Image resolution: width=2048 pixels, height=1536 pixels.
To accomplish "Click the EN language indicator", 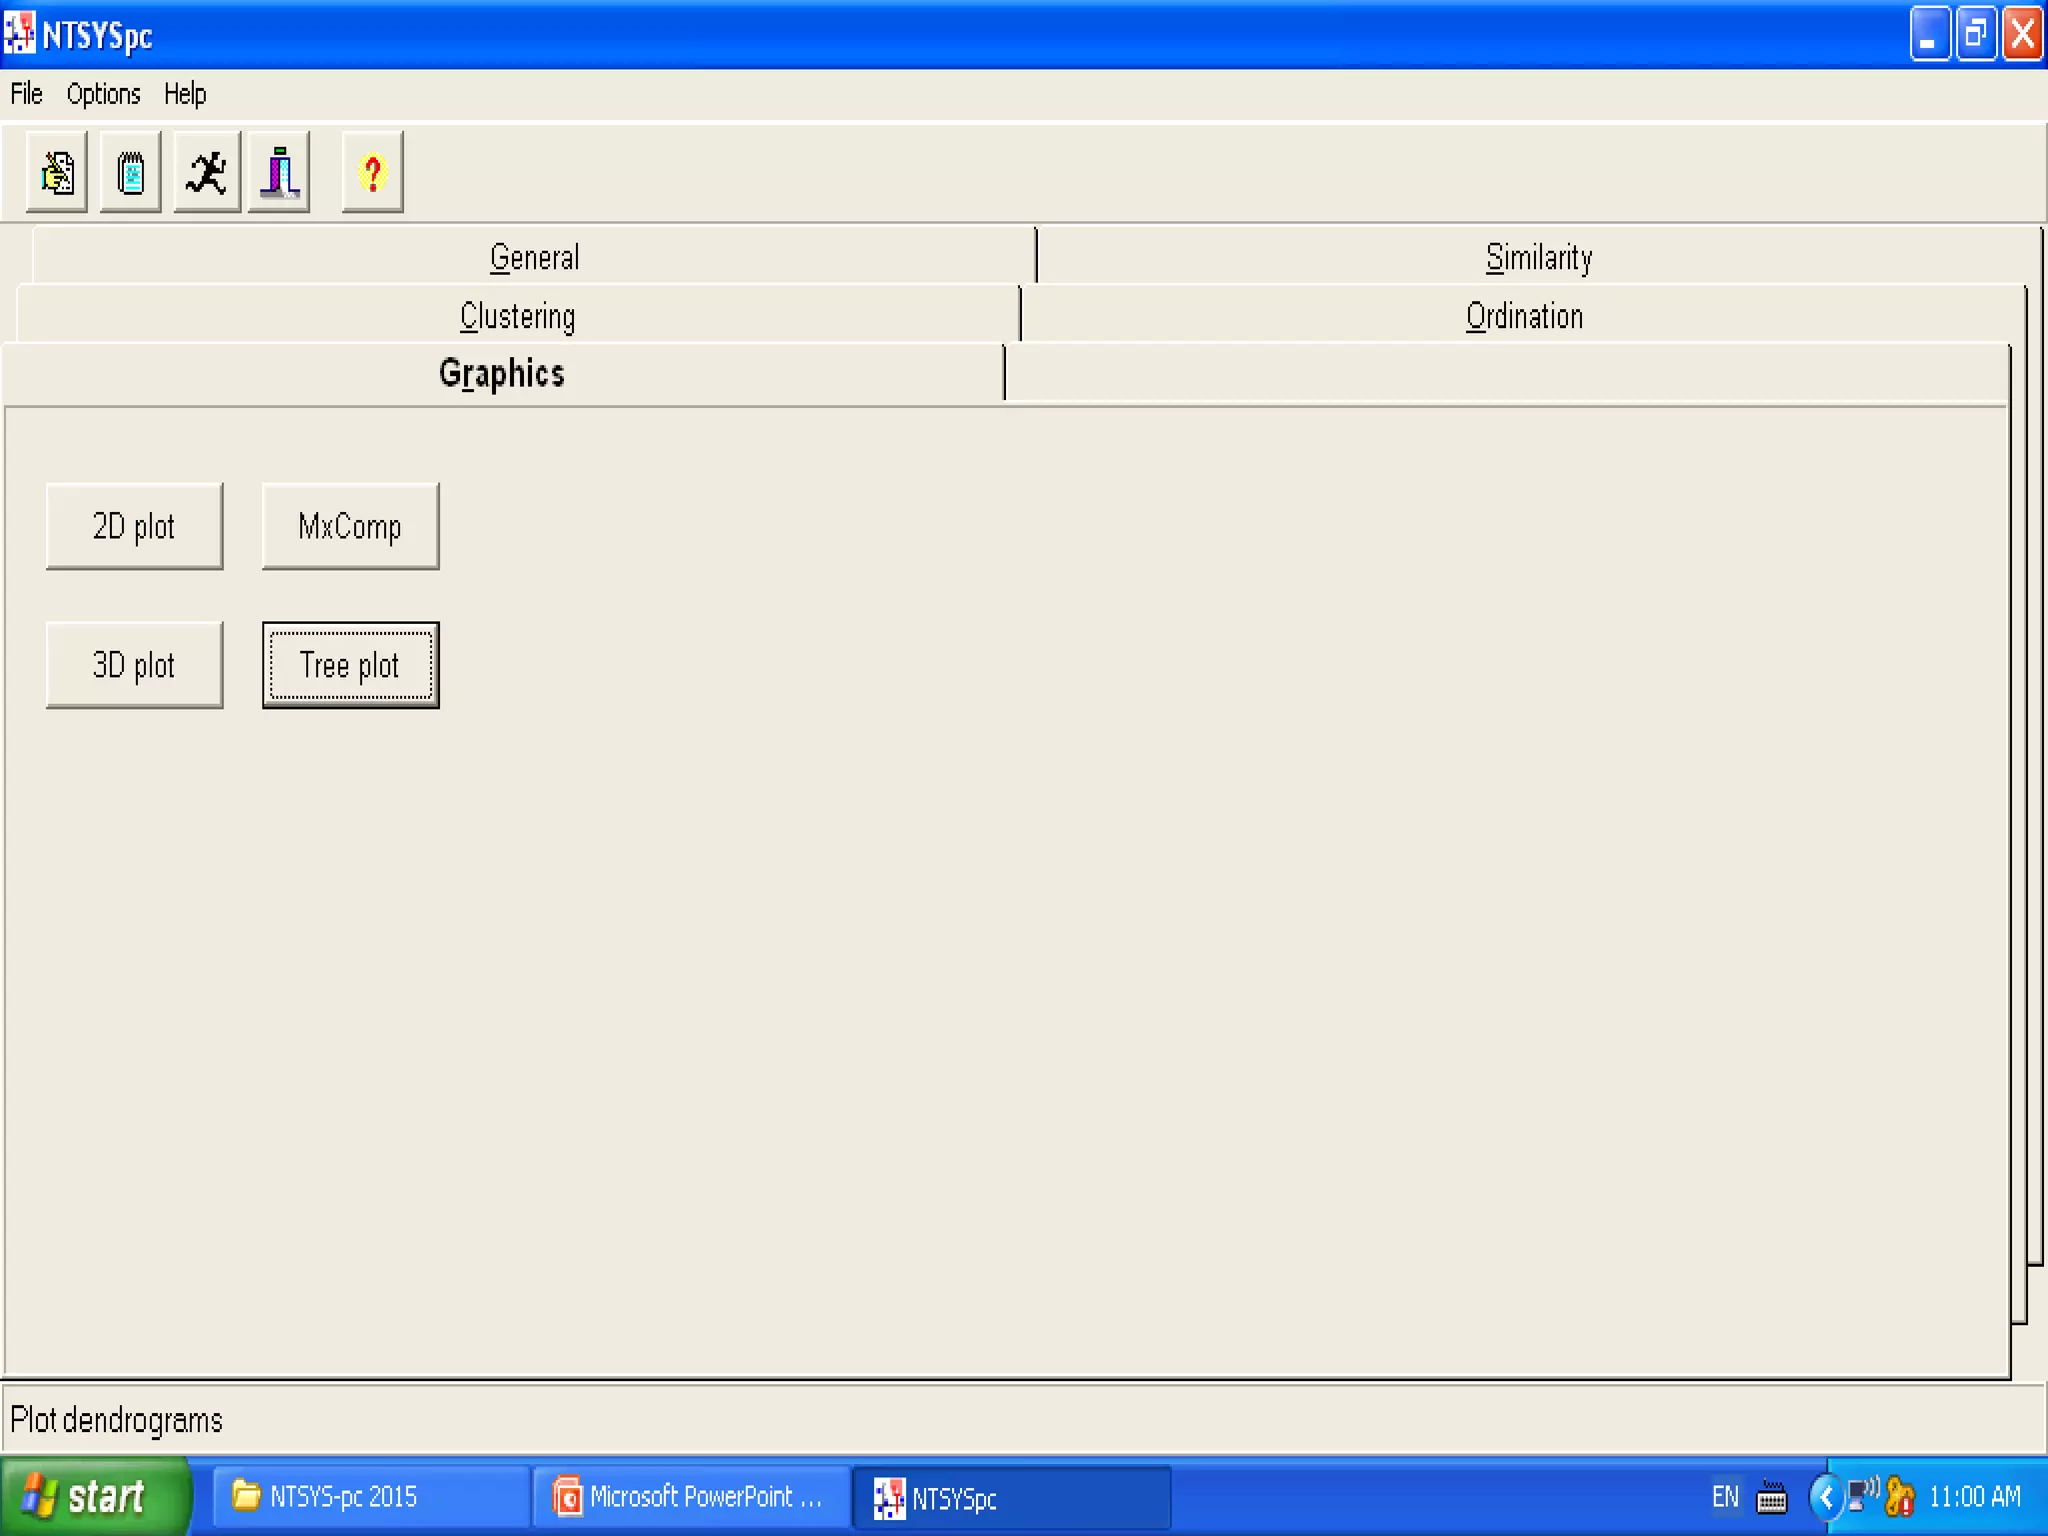I will pos(1725,1497).
